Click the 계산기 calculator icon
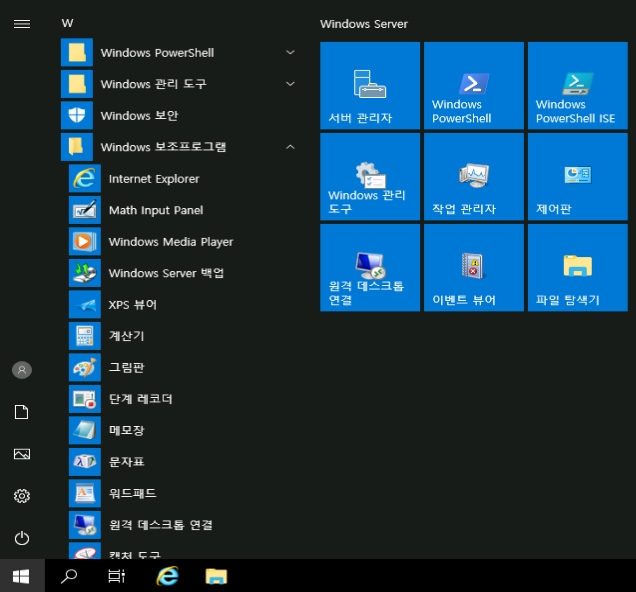The image size is (636, 592). click(x=85, y=336)
